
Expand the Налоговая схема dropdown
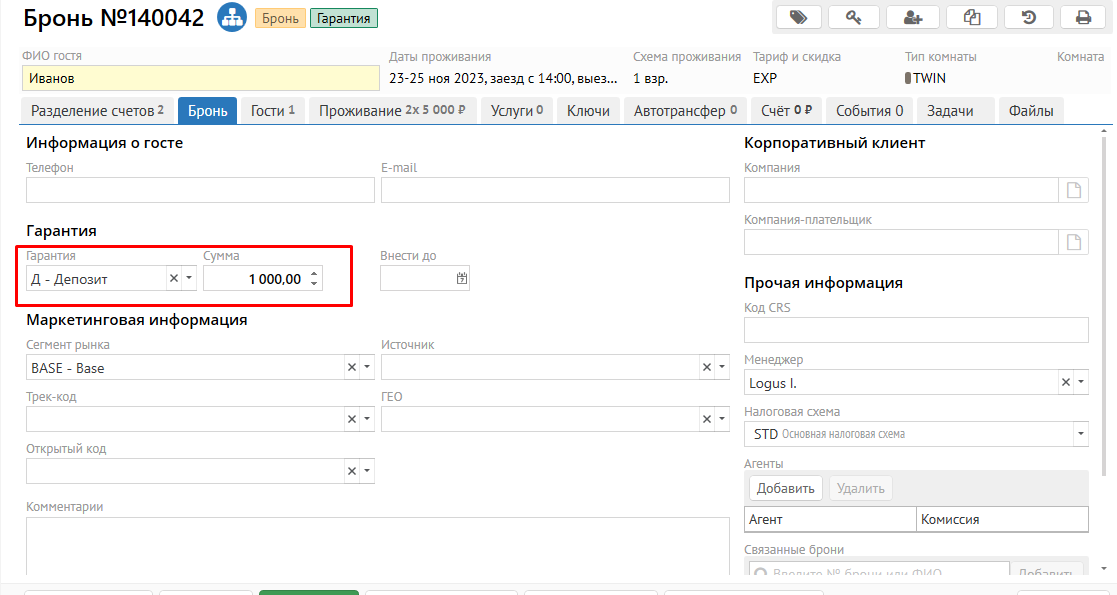tap(1079, 434)
